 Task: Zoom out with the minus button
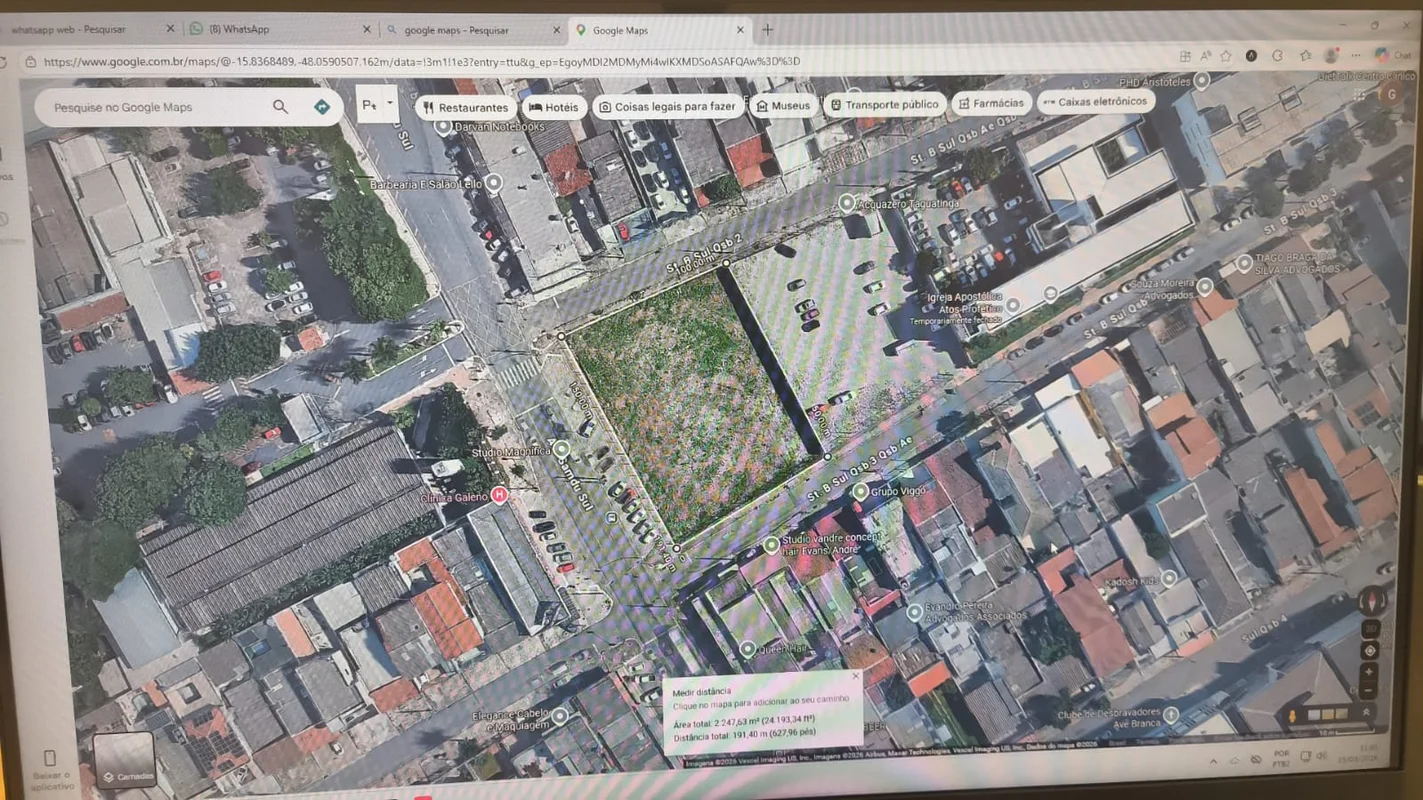click(x=1368, y=692)
